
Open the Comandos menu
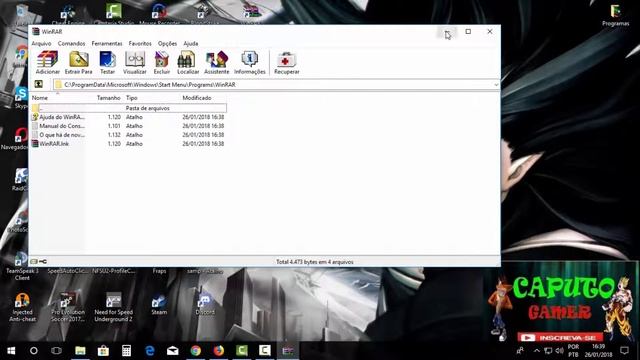coord(71,43)
